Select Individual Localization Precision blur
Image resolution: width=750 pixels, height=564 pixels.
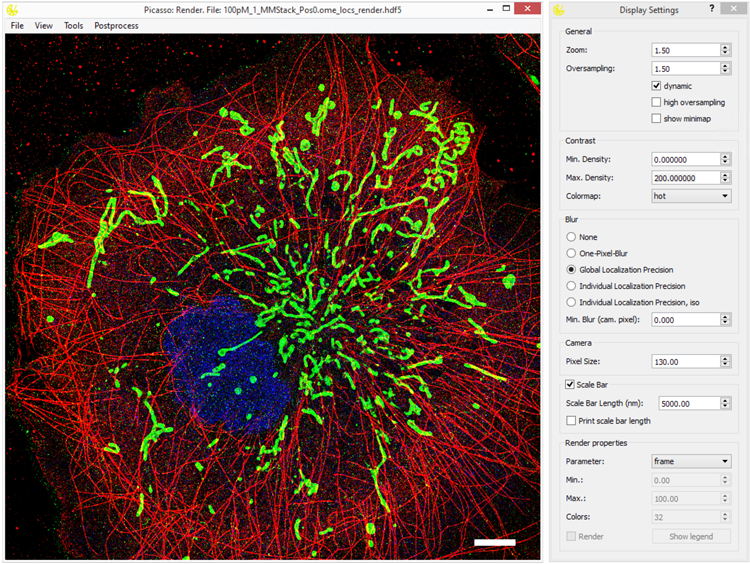pos(571,286)
